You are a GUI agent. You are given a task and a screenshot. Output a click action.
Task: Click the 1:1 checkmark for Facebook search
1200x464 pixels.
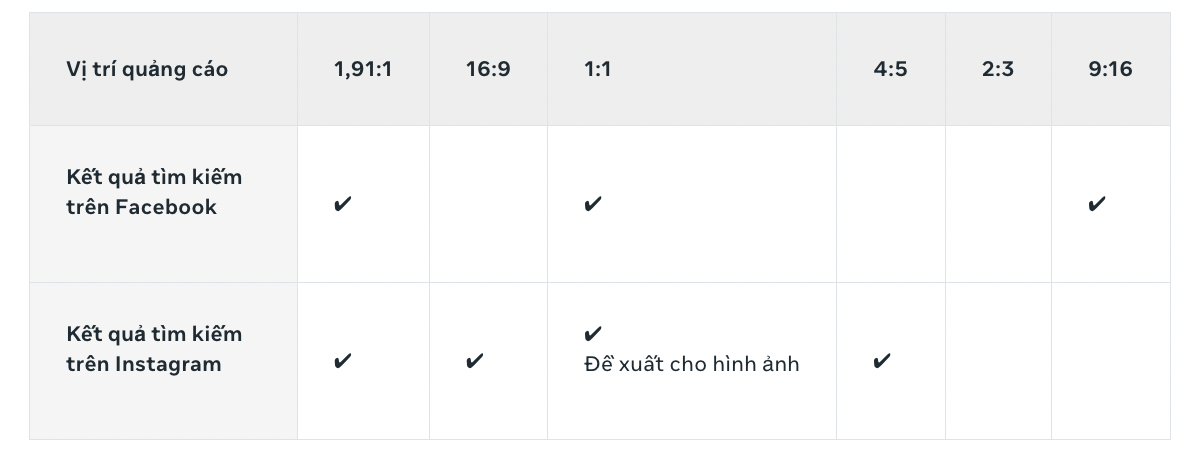593,205
